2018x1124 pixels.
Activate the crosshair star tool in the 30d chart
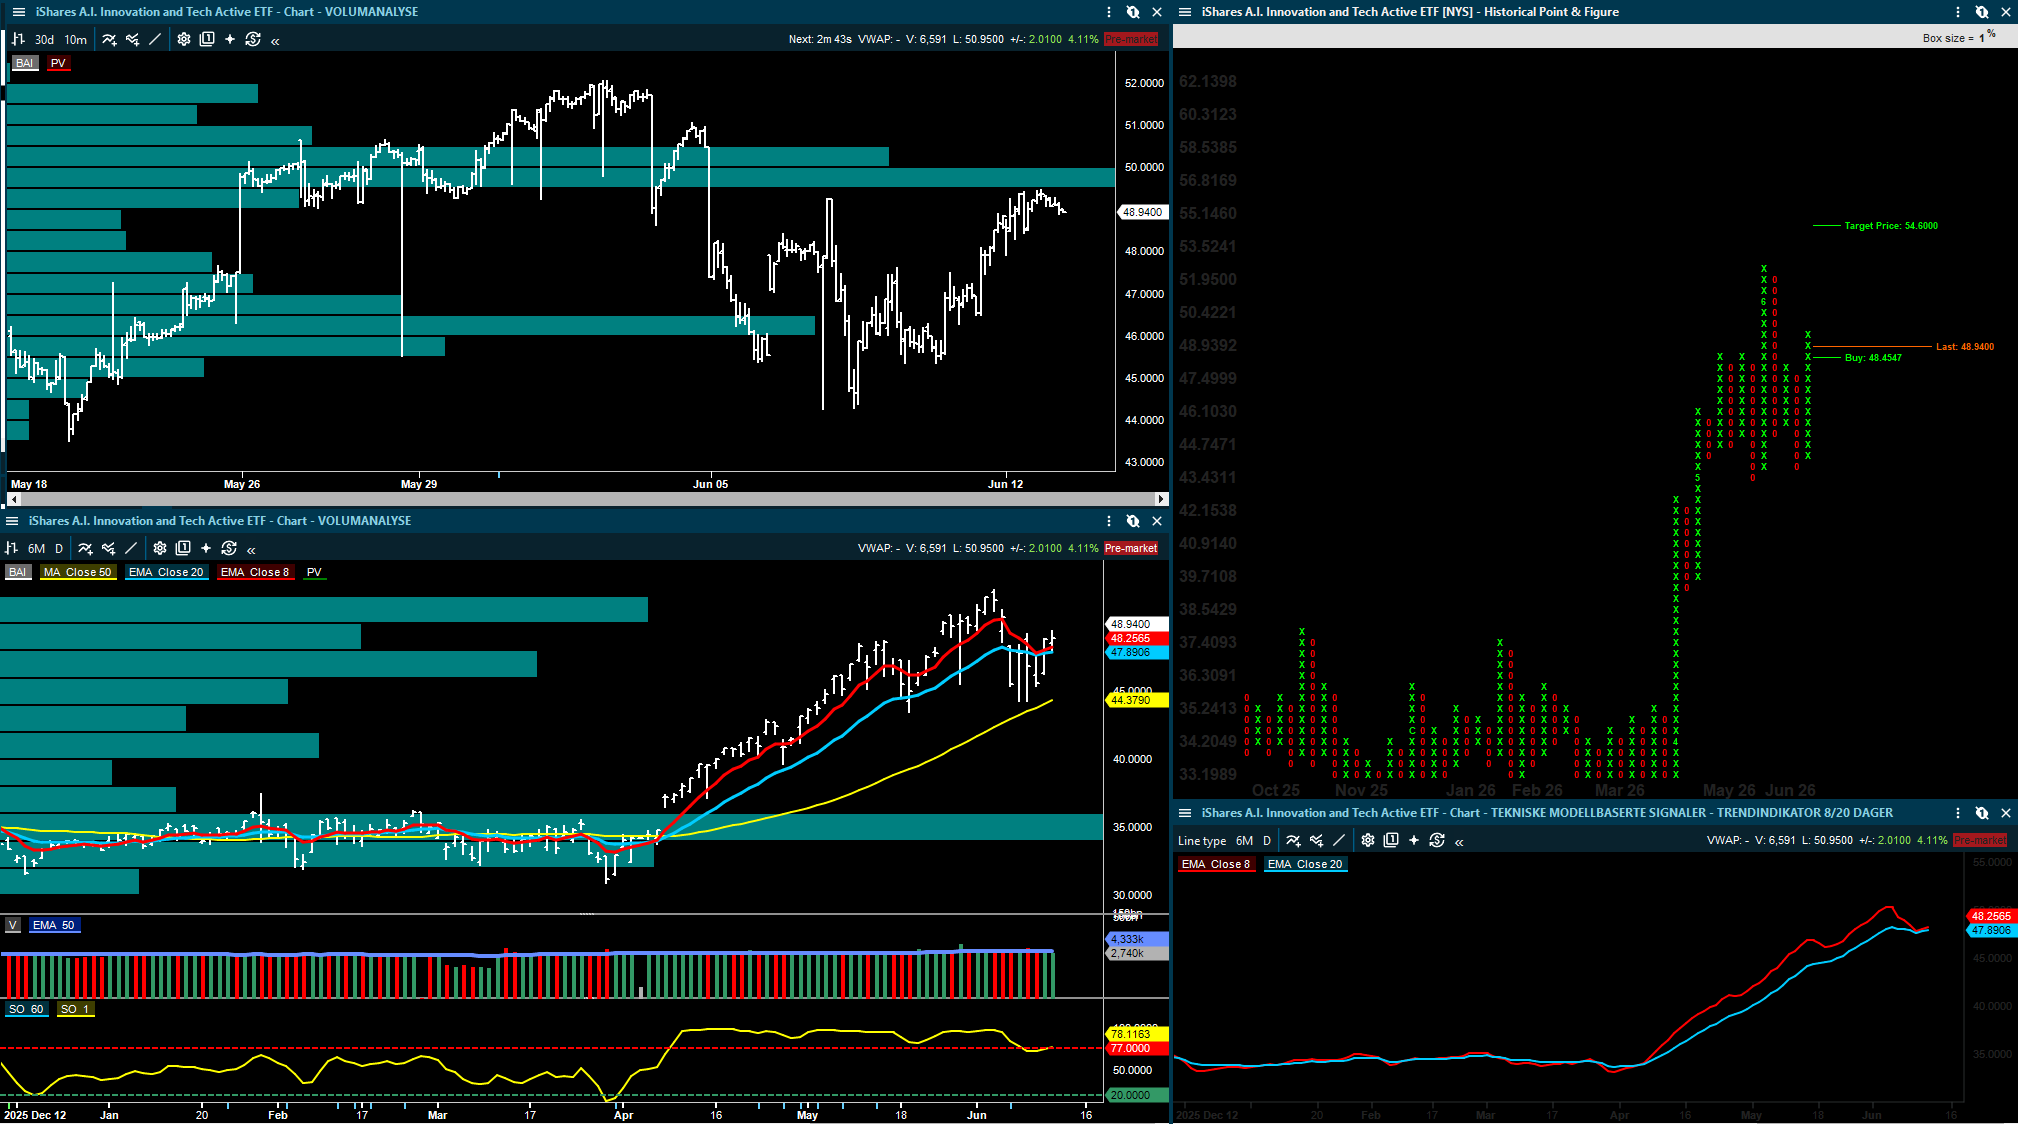coord(230,39)
